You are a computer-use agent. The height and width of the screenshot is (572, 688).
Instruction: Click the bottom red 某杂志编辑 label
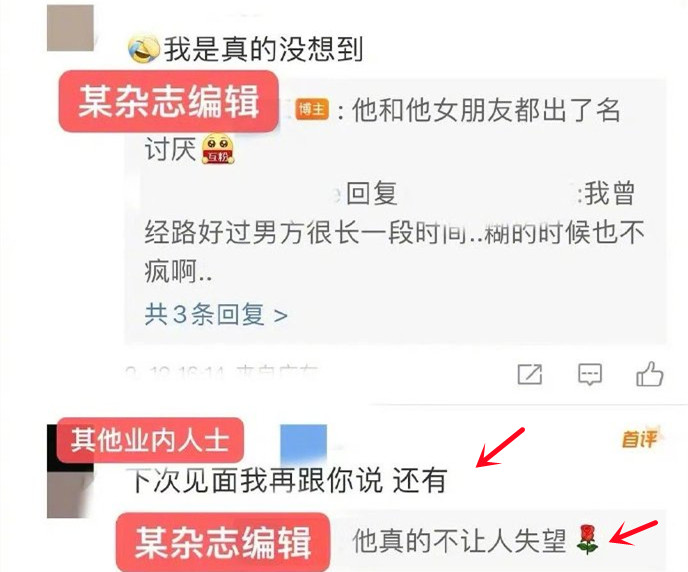pyautogui.click(x=223, y=543)
